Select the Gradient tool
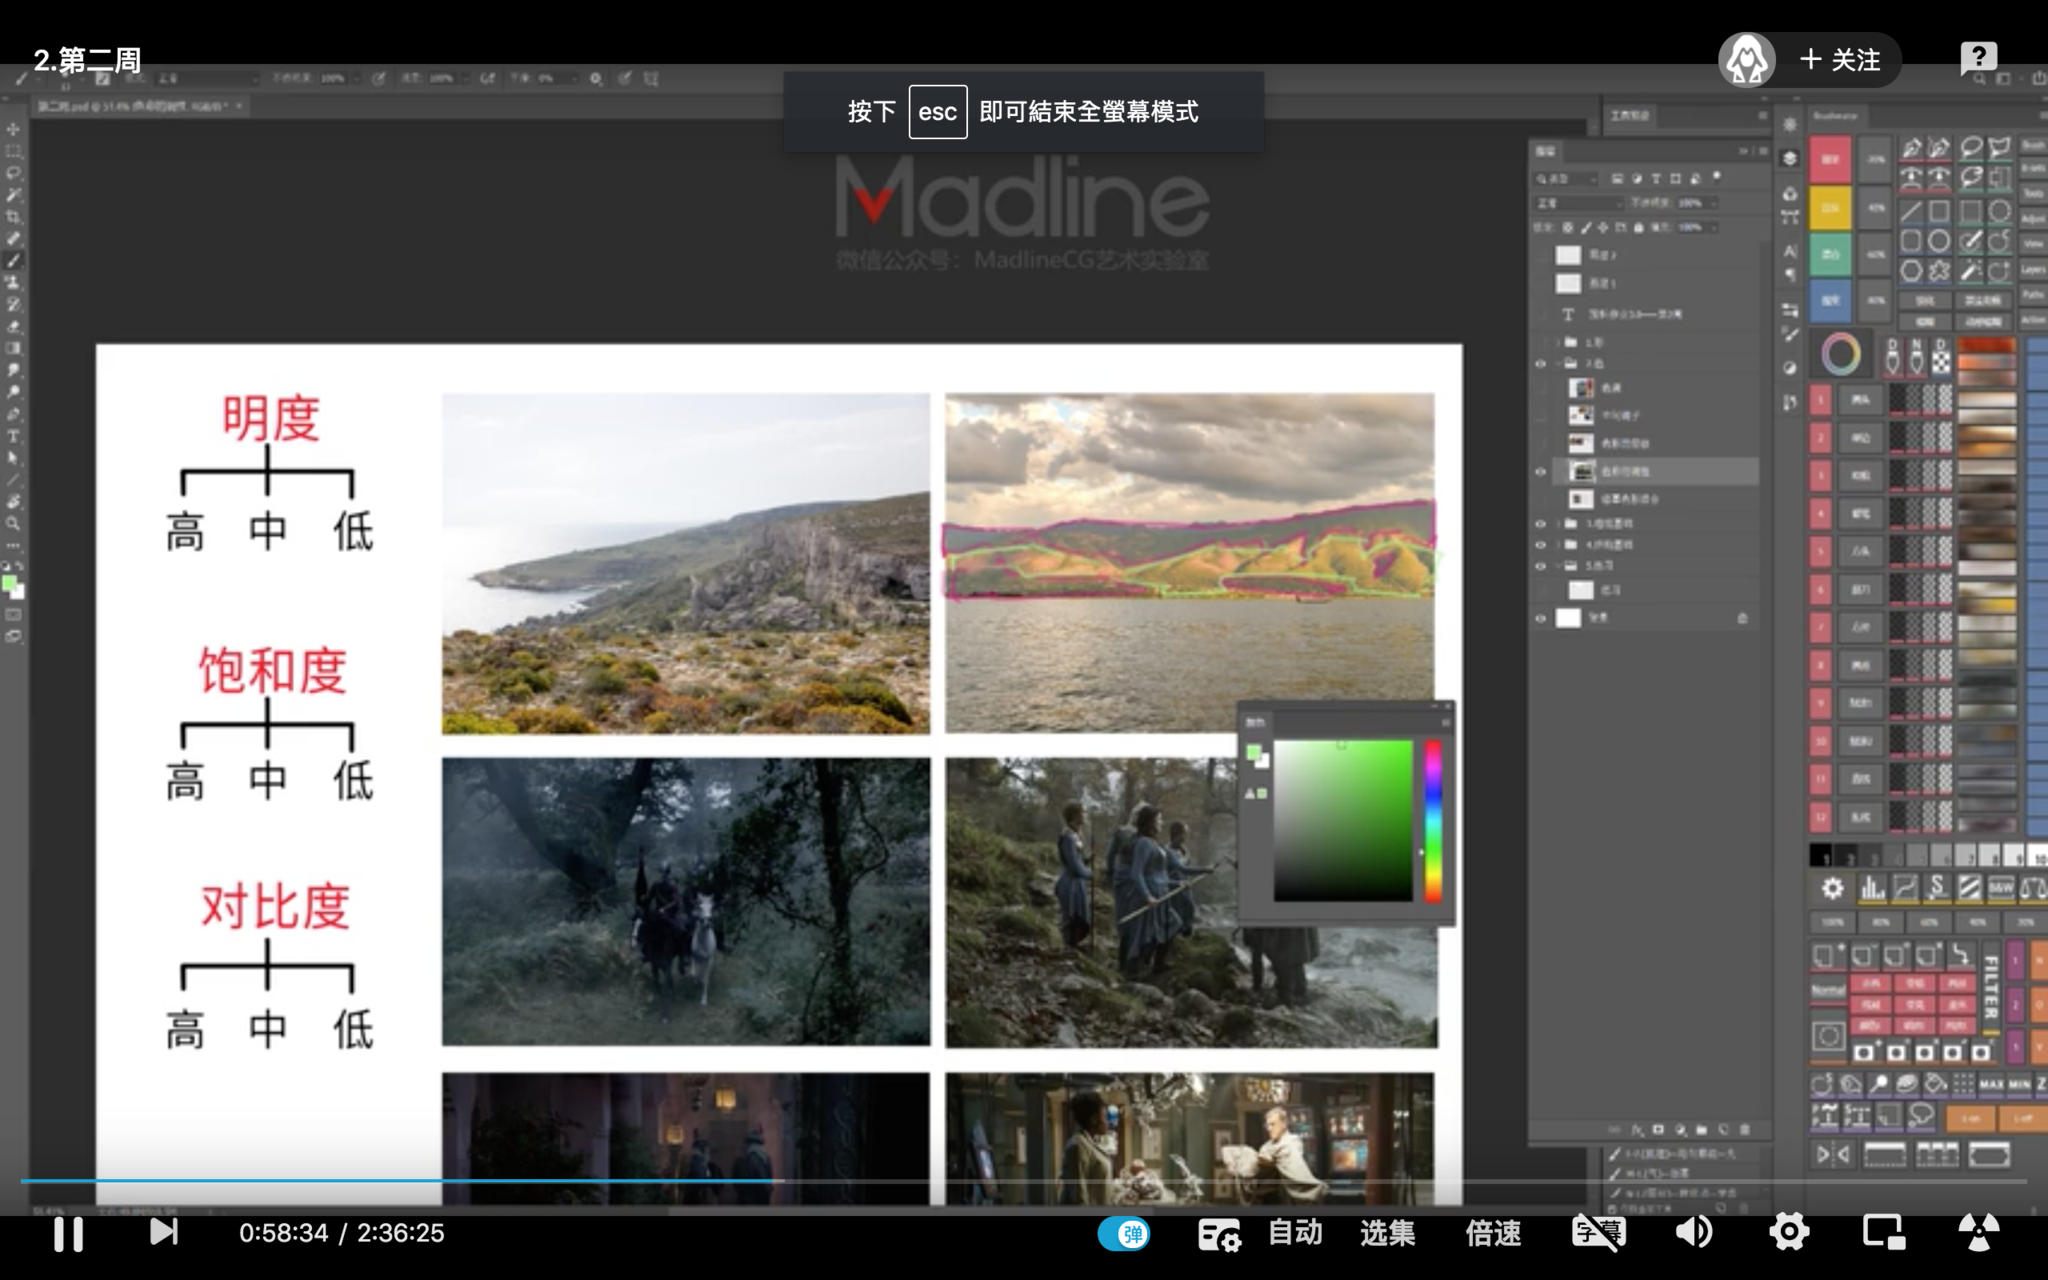Screen dimensions: 2048x1280 pos(13,348)
